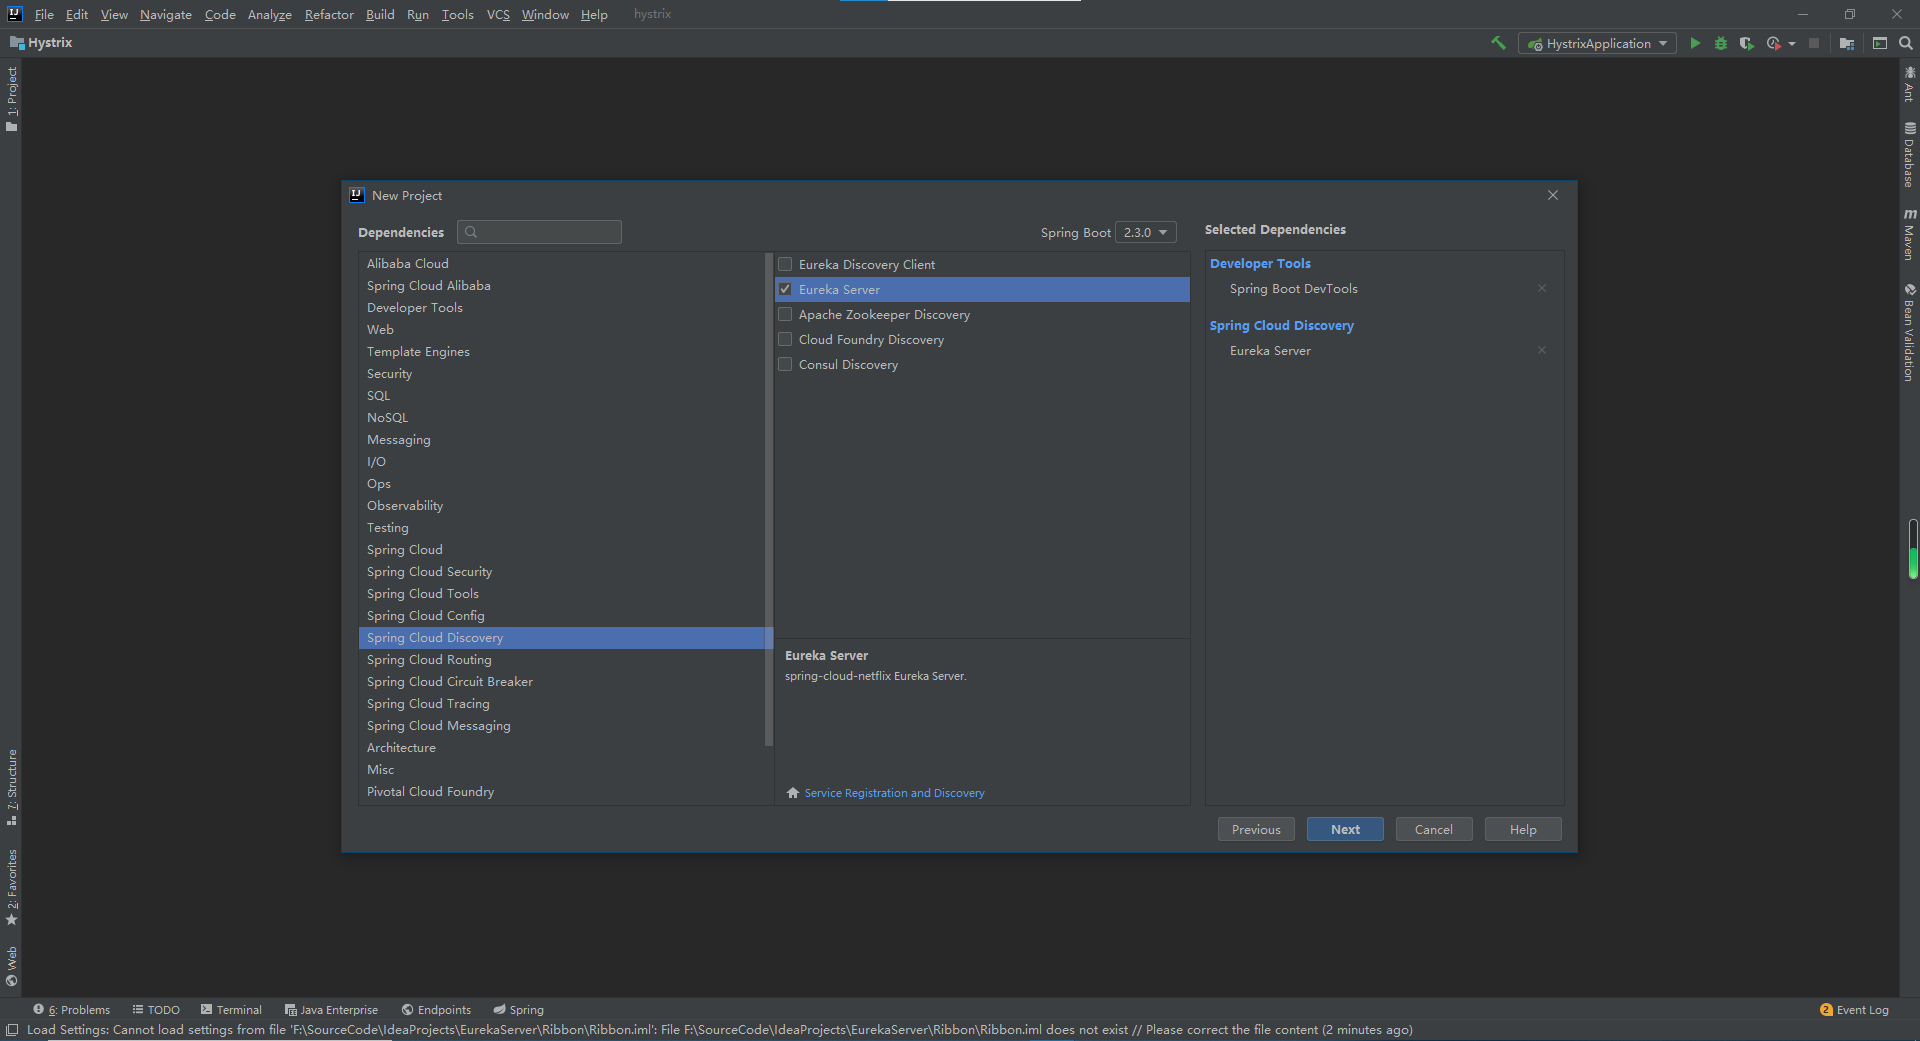Click the dependency category list scrollbar
This screenshot has height=1041, width=1920.
[x=769, y=500]
